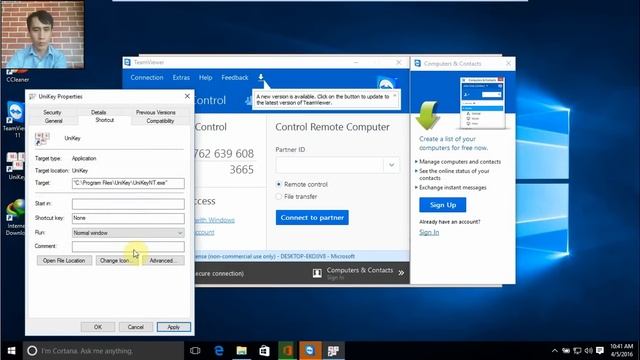Expand Computers & Contacts double chevron

coord(401,273)
